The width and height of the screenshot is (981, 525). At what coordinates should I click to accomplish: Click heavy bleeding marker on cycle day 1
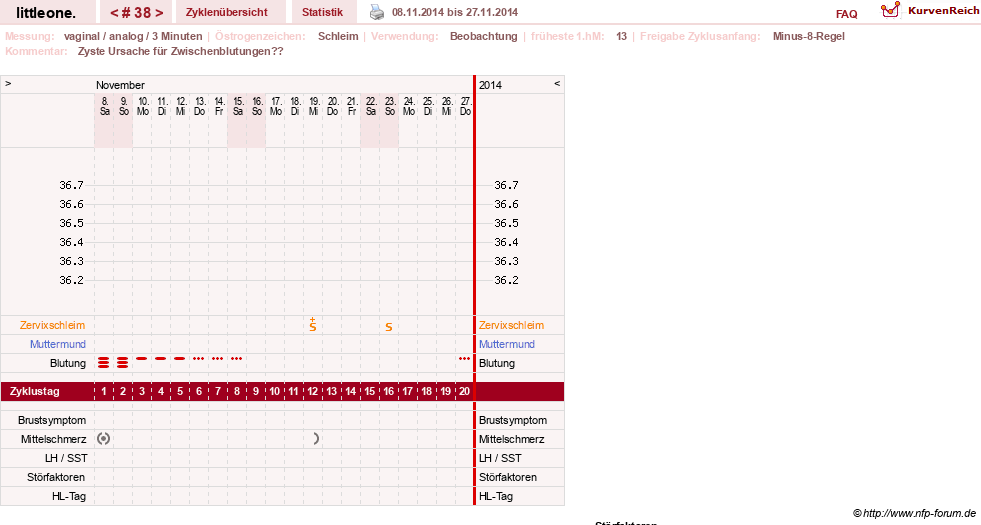[x=104, y=362]
